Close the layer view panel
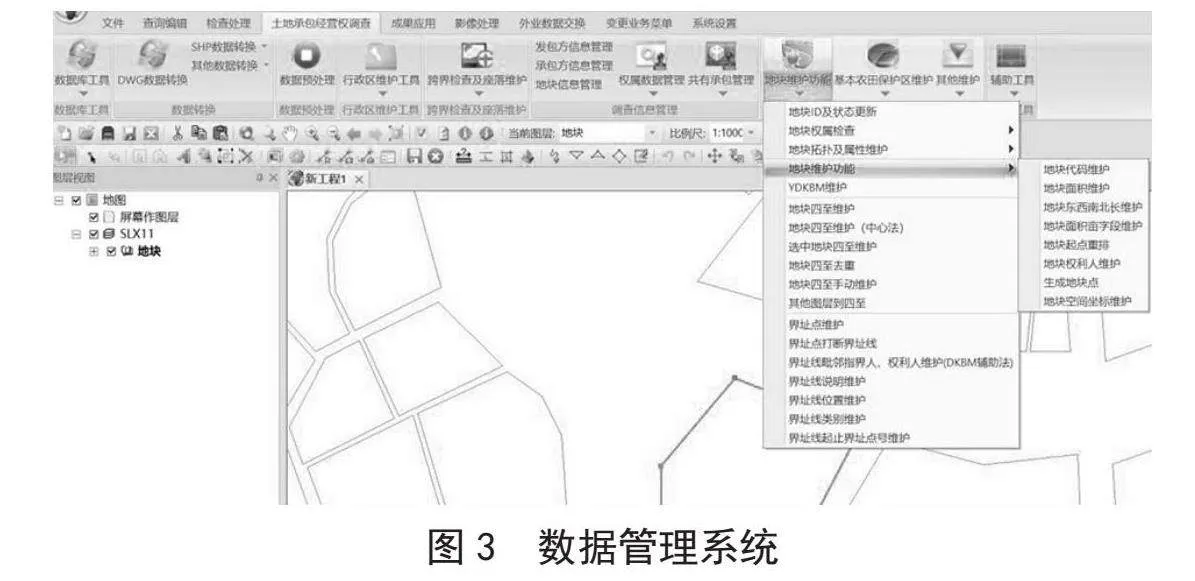The height and width of the screenshot is (581, 1195). point(273,179)
